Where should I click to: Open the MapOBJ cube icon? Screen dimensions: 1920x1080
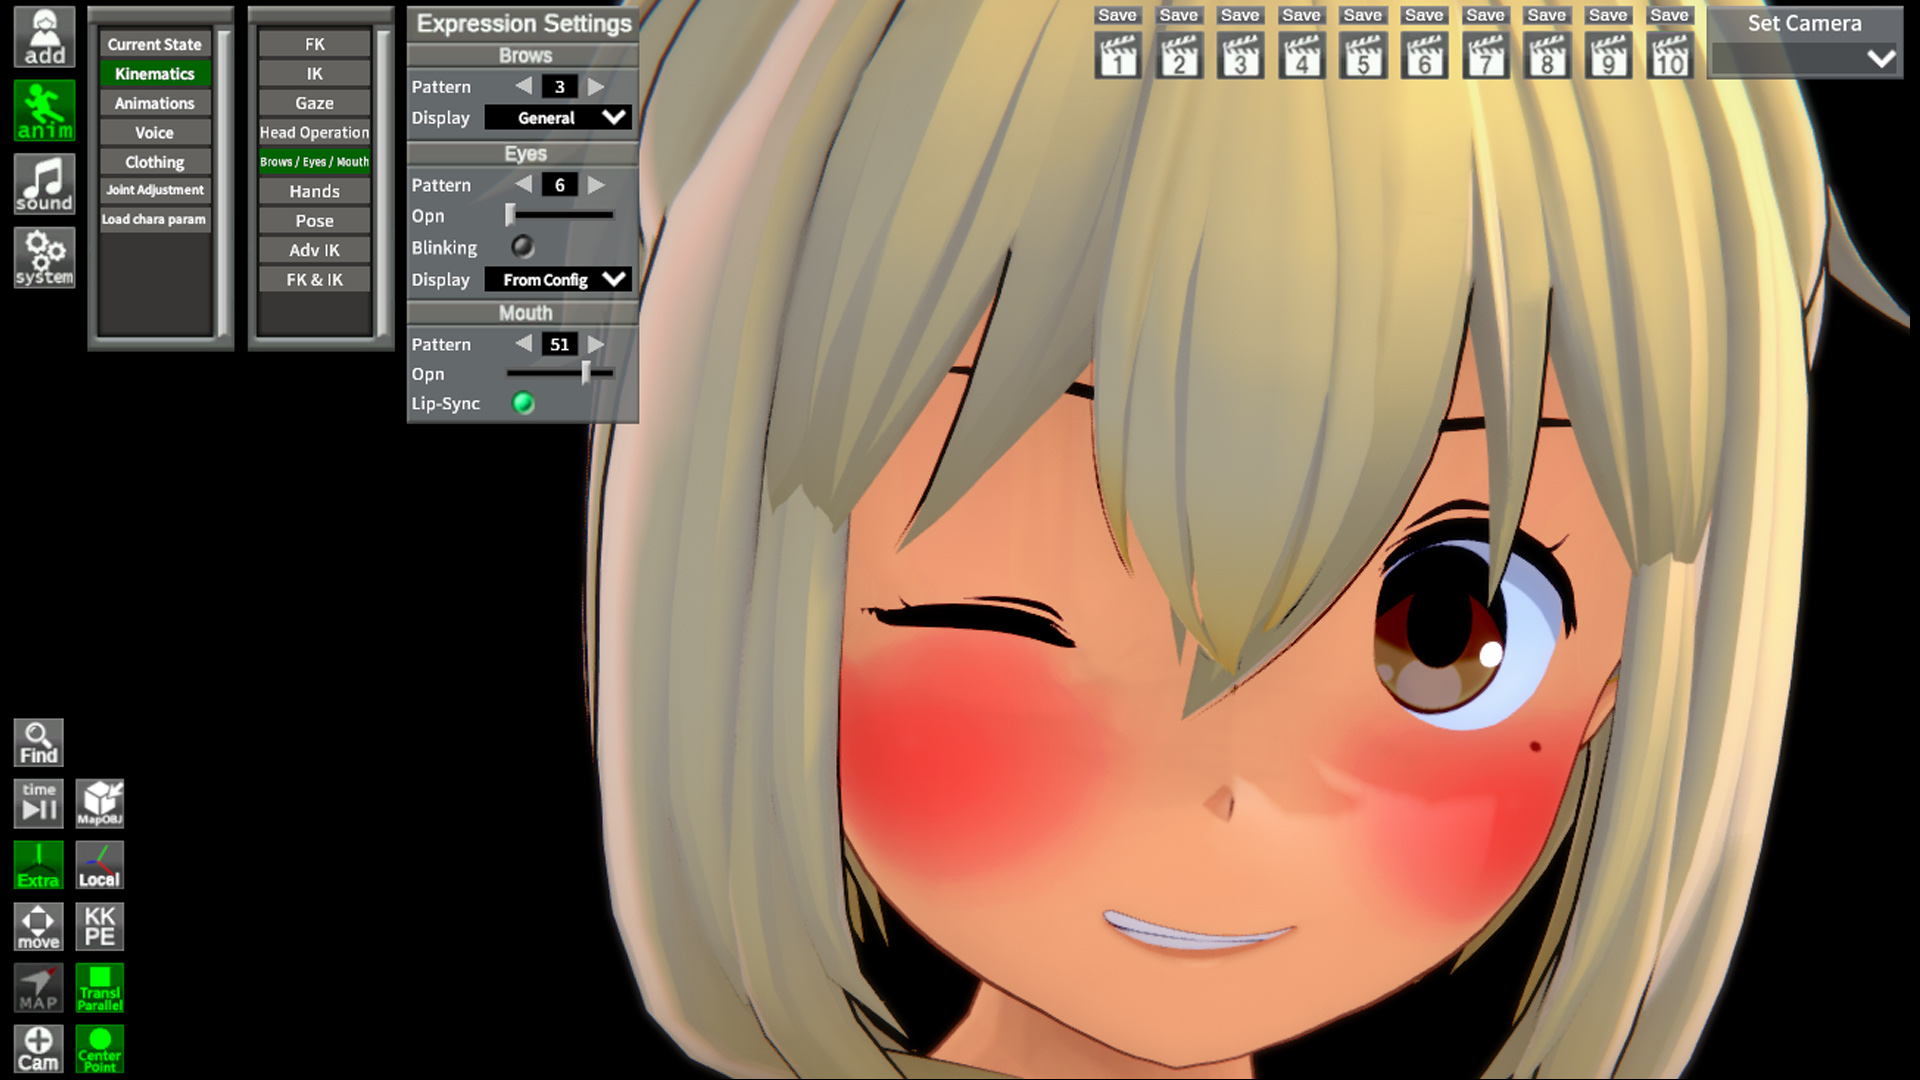click(100, 803)
